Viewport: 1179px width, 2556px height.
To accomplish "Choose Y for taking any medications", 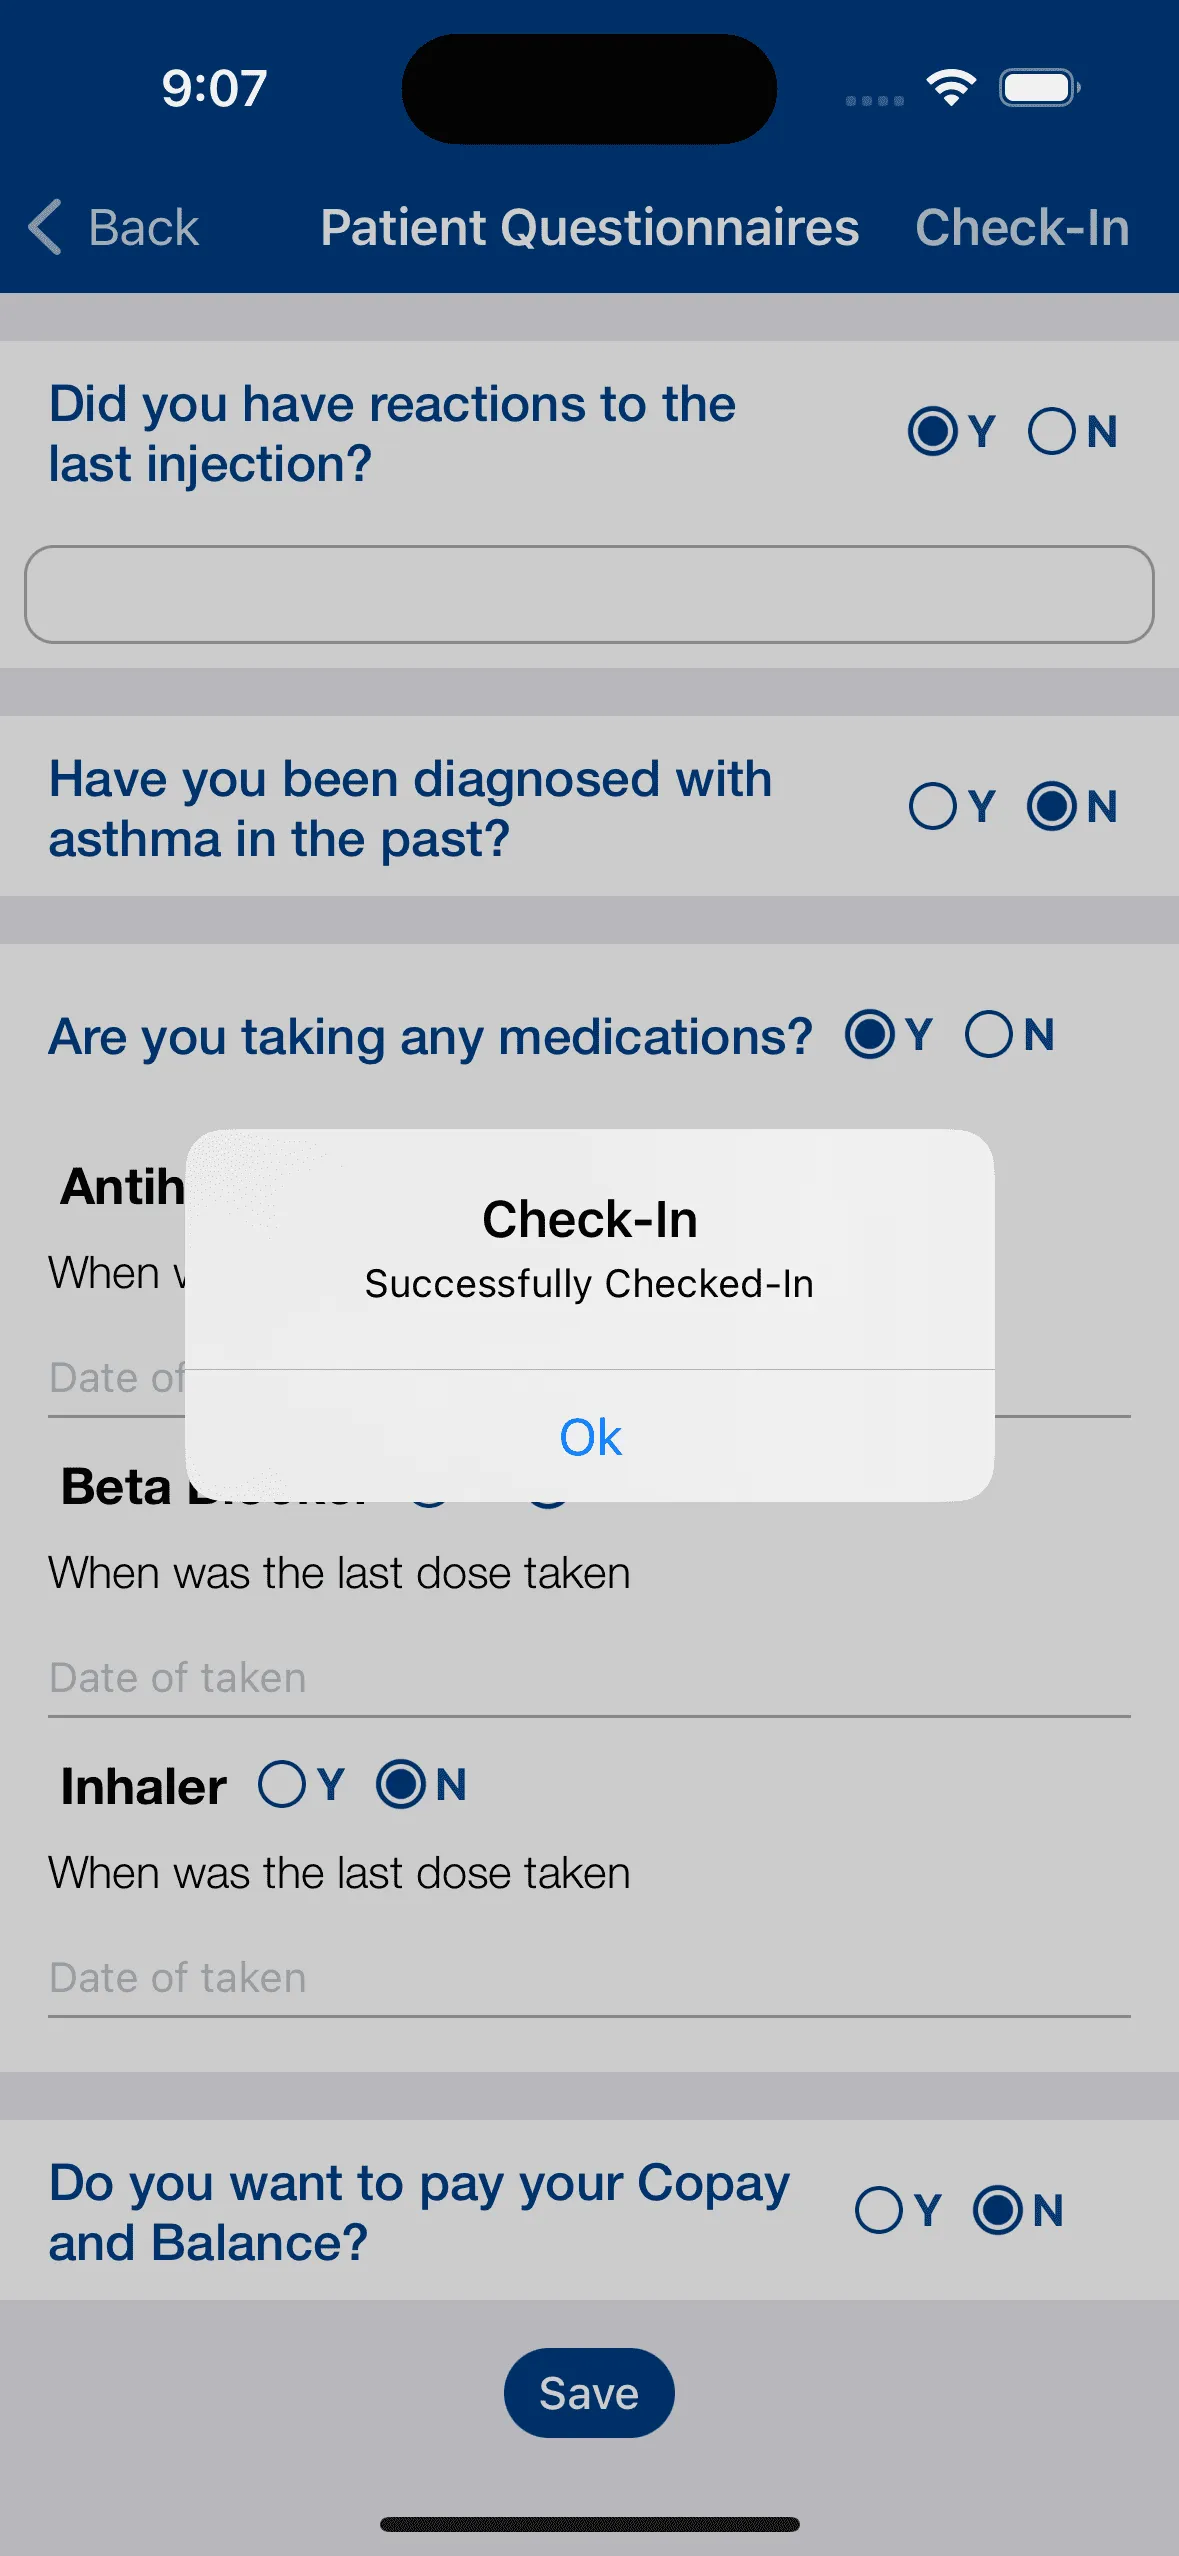I will 870,1035.
